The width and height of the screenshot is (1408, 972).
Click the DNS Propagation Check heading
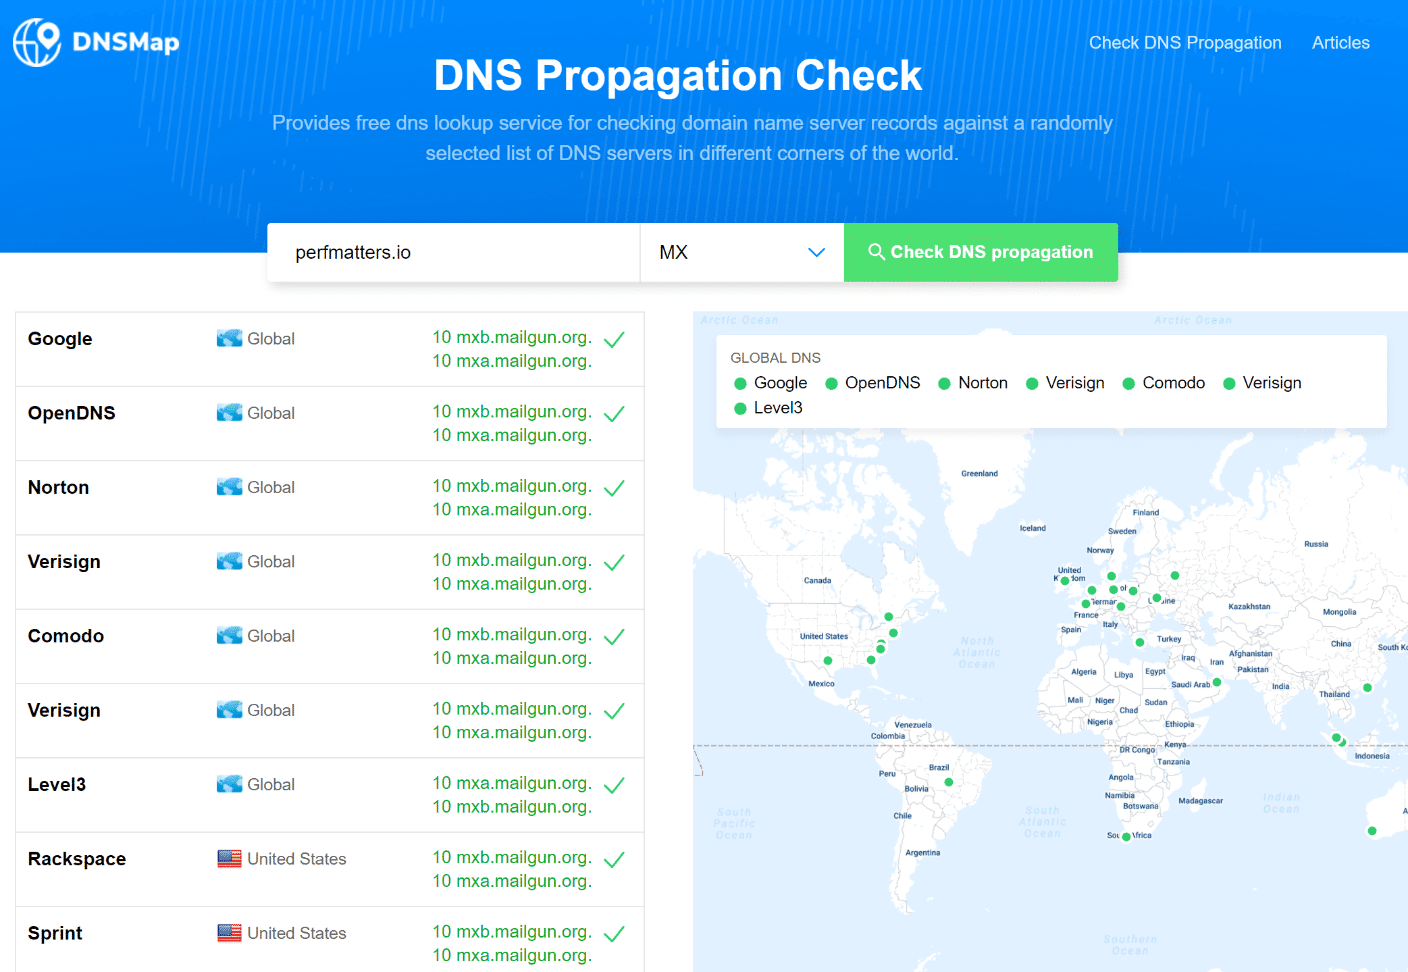pyautogui.click(x=678, y=76)
